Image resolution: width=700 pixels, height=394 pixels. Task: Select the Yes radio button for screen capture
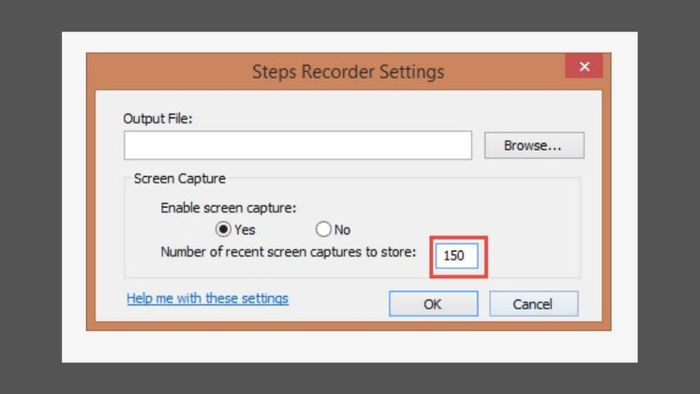click(223, 229)
